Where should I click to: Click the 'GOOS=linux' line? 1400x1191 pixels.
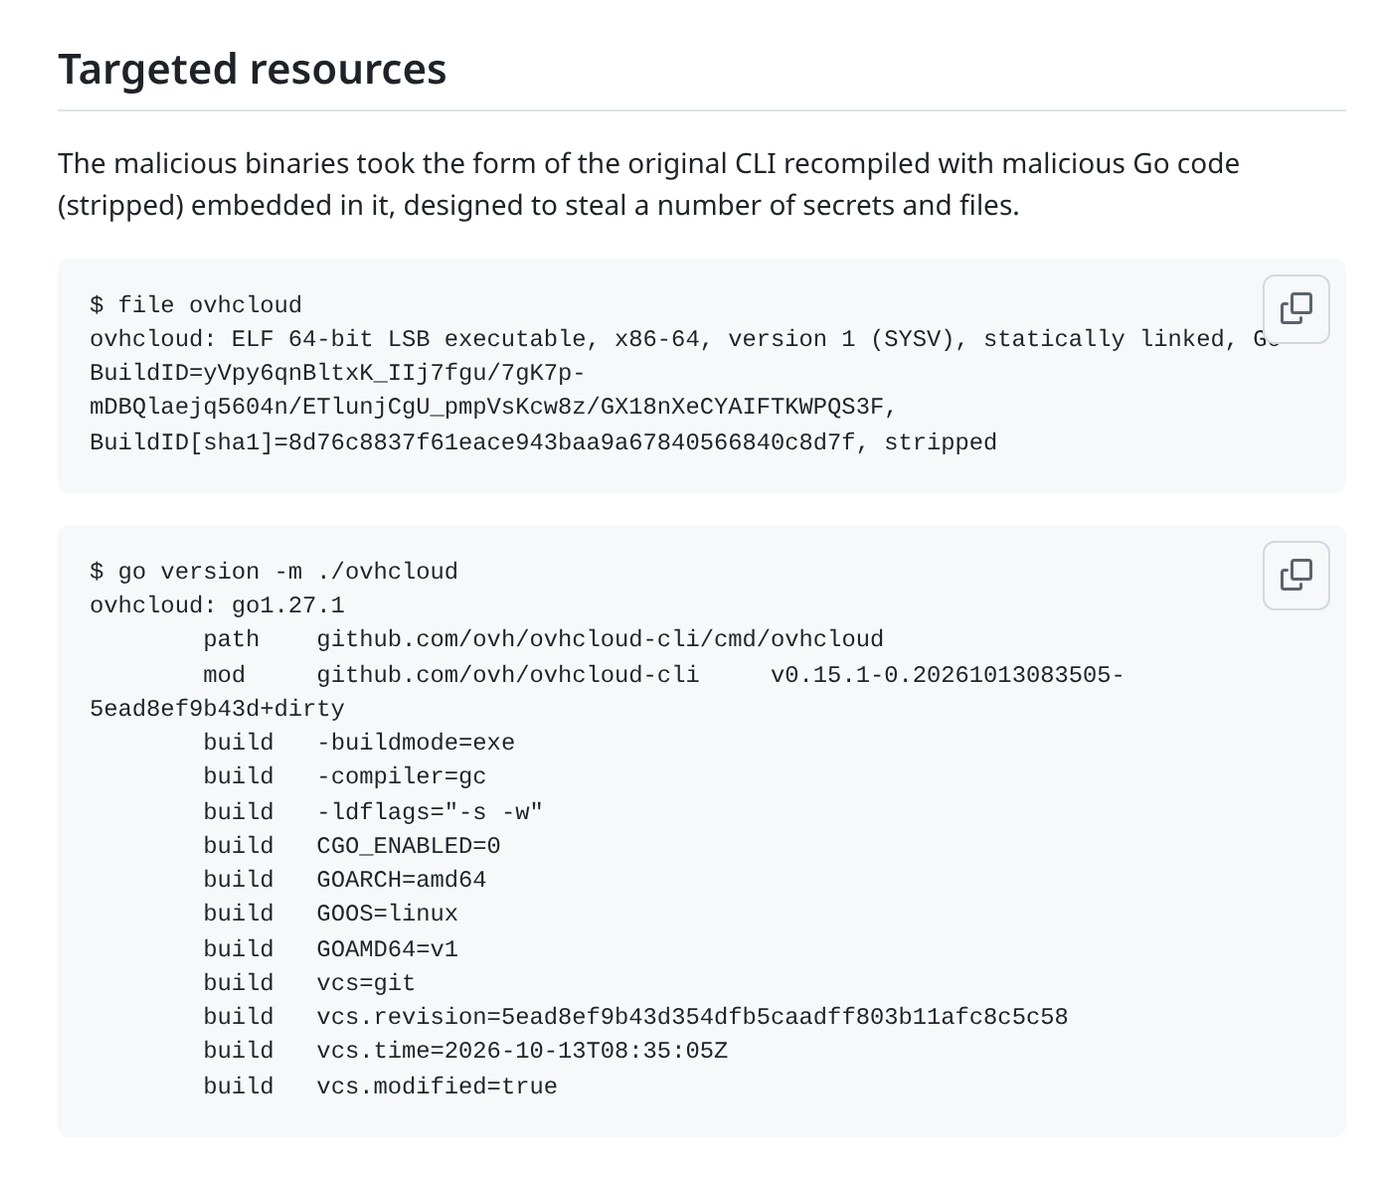[x=331, y=913]
